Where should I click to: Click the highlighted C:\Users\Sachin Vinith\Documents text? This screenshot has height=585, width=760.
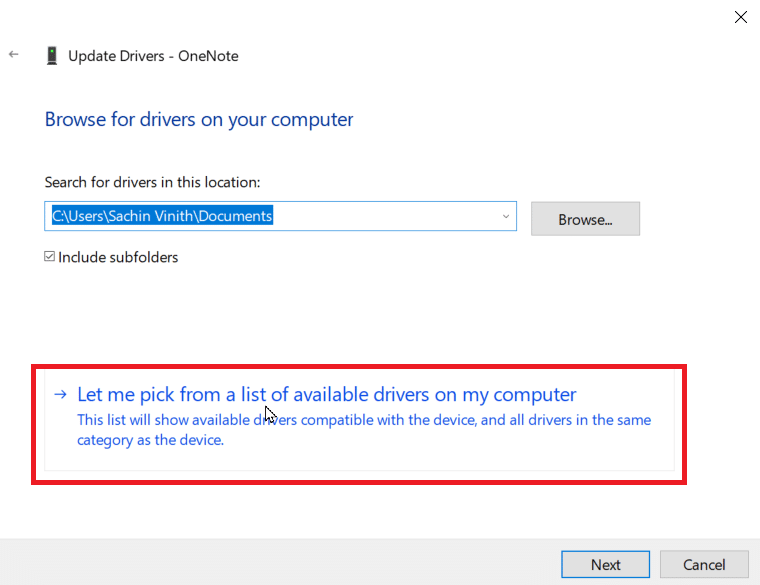(x=162, y=216)
